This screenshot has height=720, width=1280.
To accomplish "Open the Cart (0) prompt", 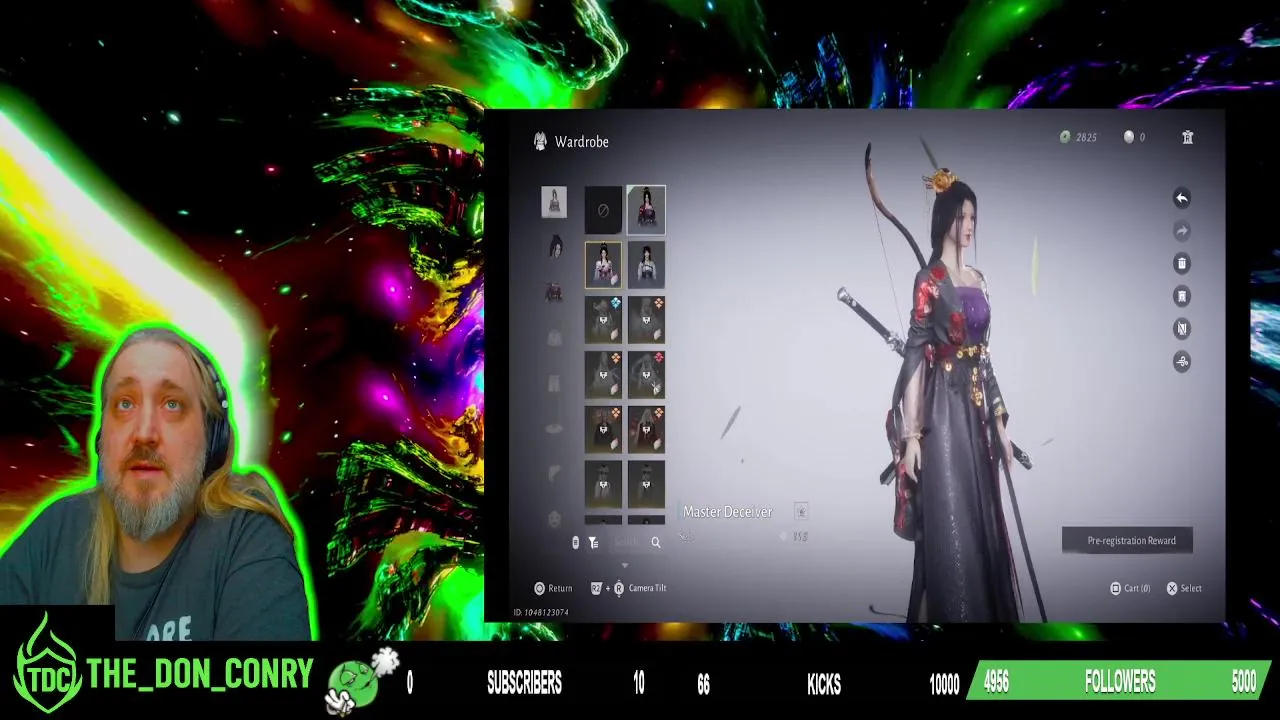I will click(1131, 588).
